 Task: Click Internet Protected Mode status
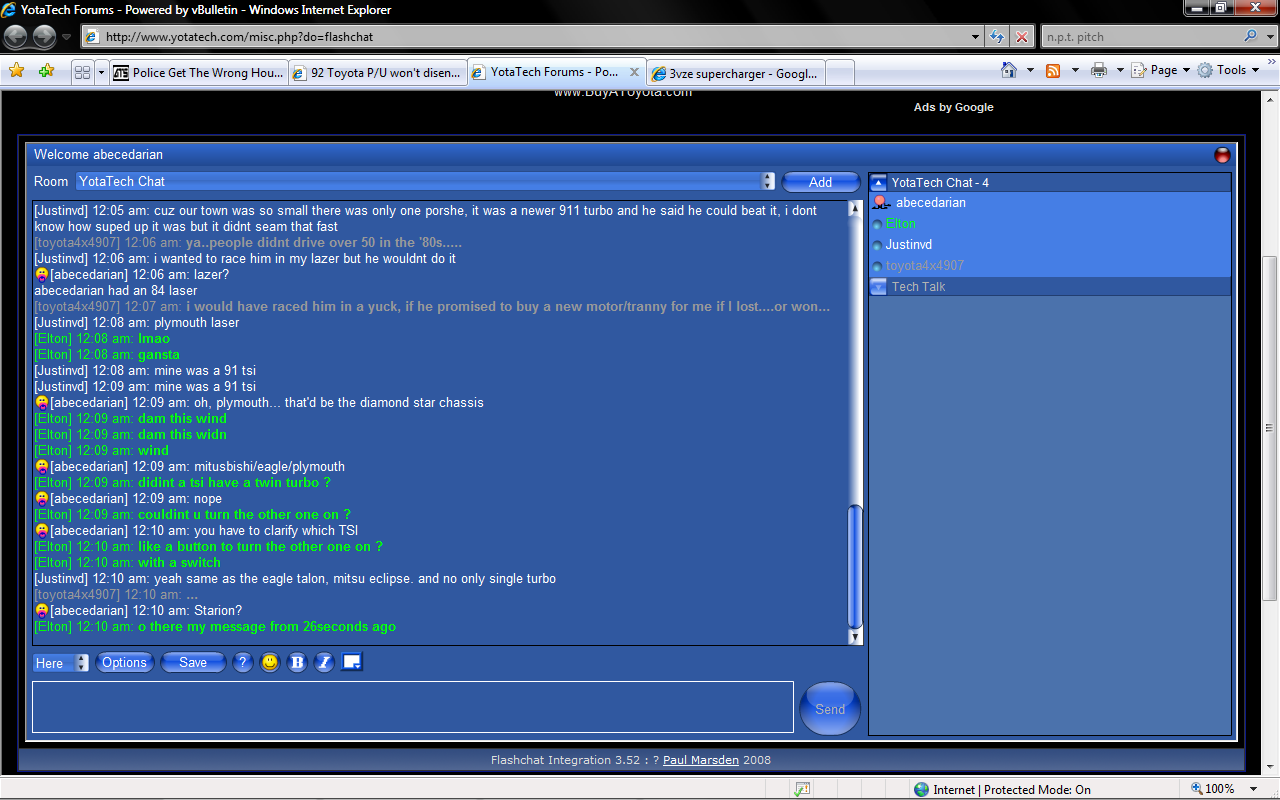(1002, 789)
